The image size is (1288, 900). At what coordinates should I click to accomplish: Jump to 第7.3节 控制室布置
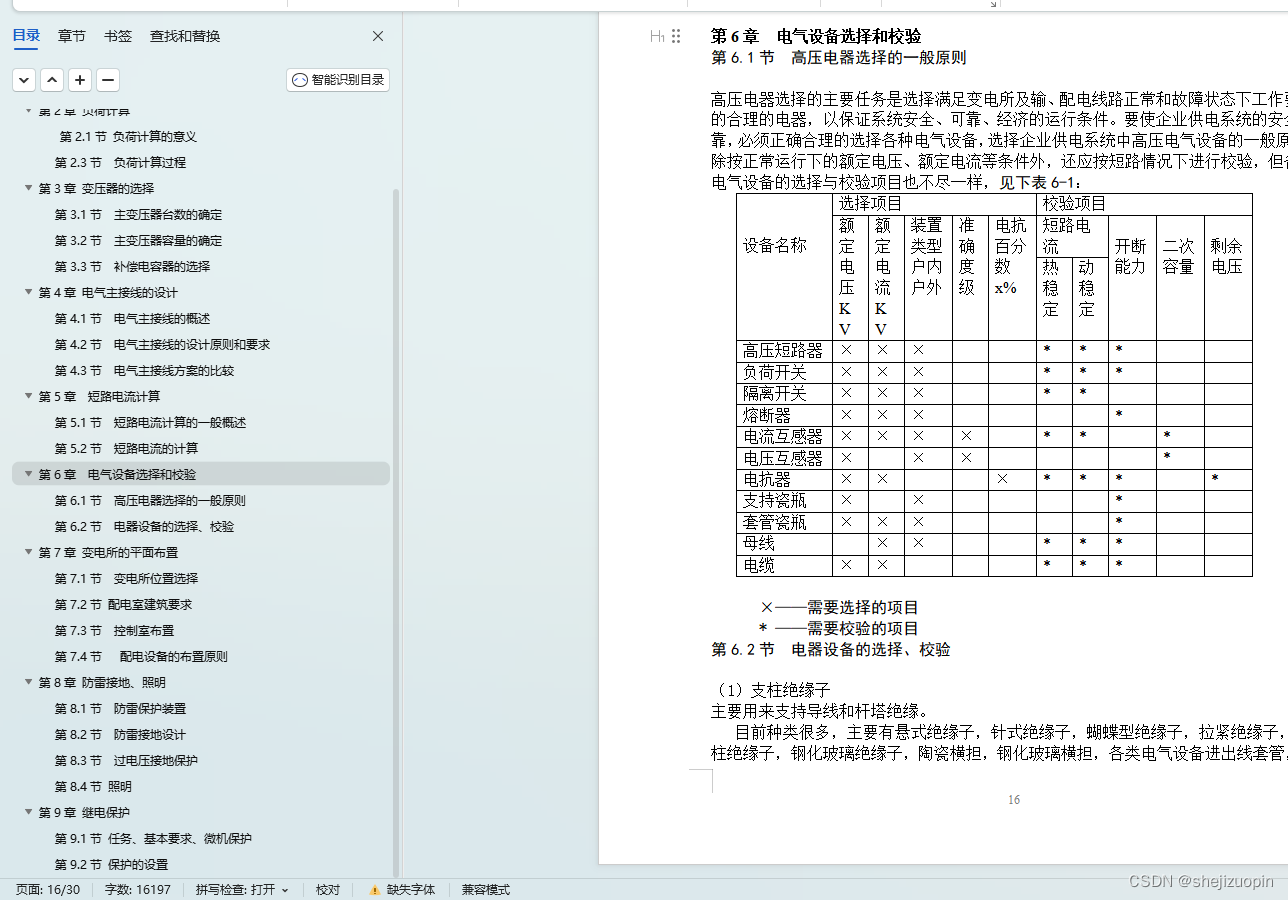click(114, 630)
